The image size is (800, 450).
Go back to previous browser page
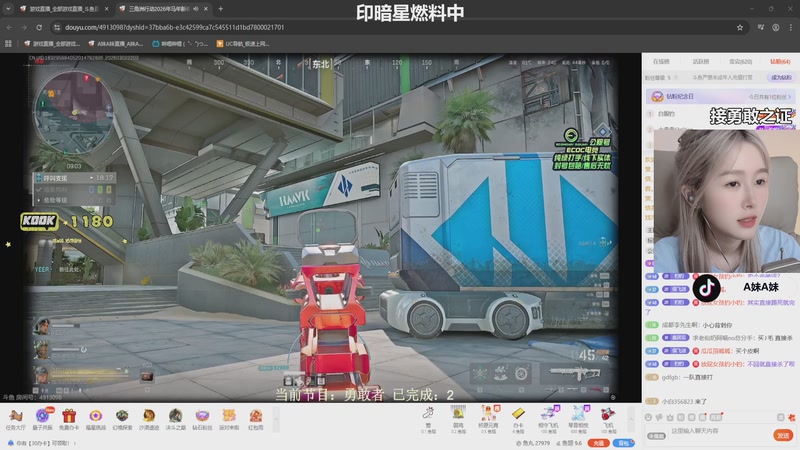coord(9,28)
